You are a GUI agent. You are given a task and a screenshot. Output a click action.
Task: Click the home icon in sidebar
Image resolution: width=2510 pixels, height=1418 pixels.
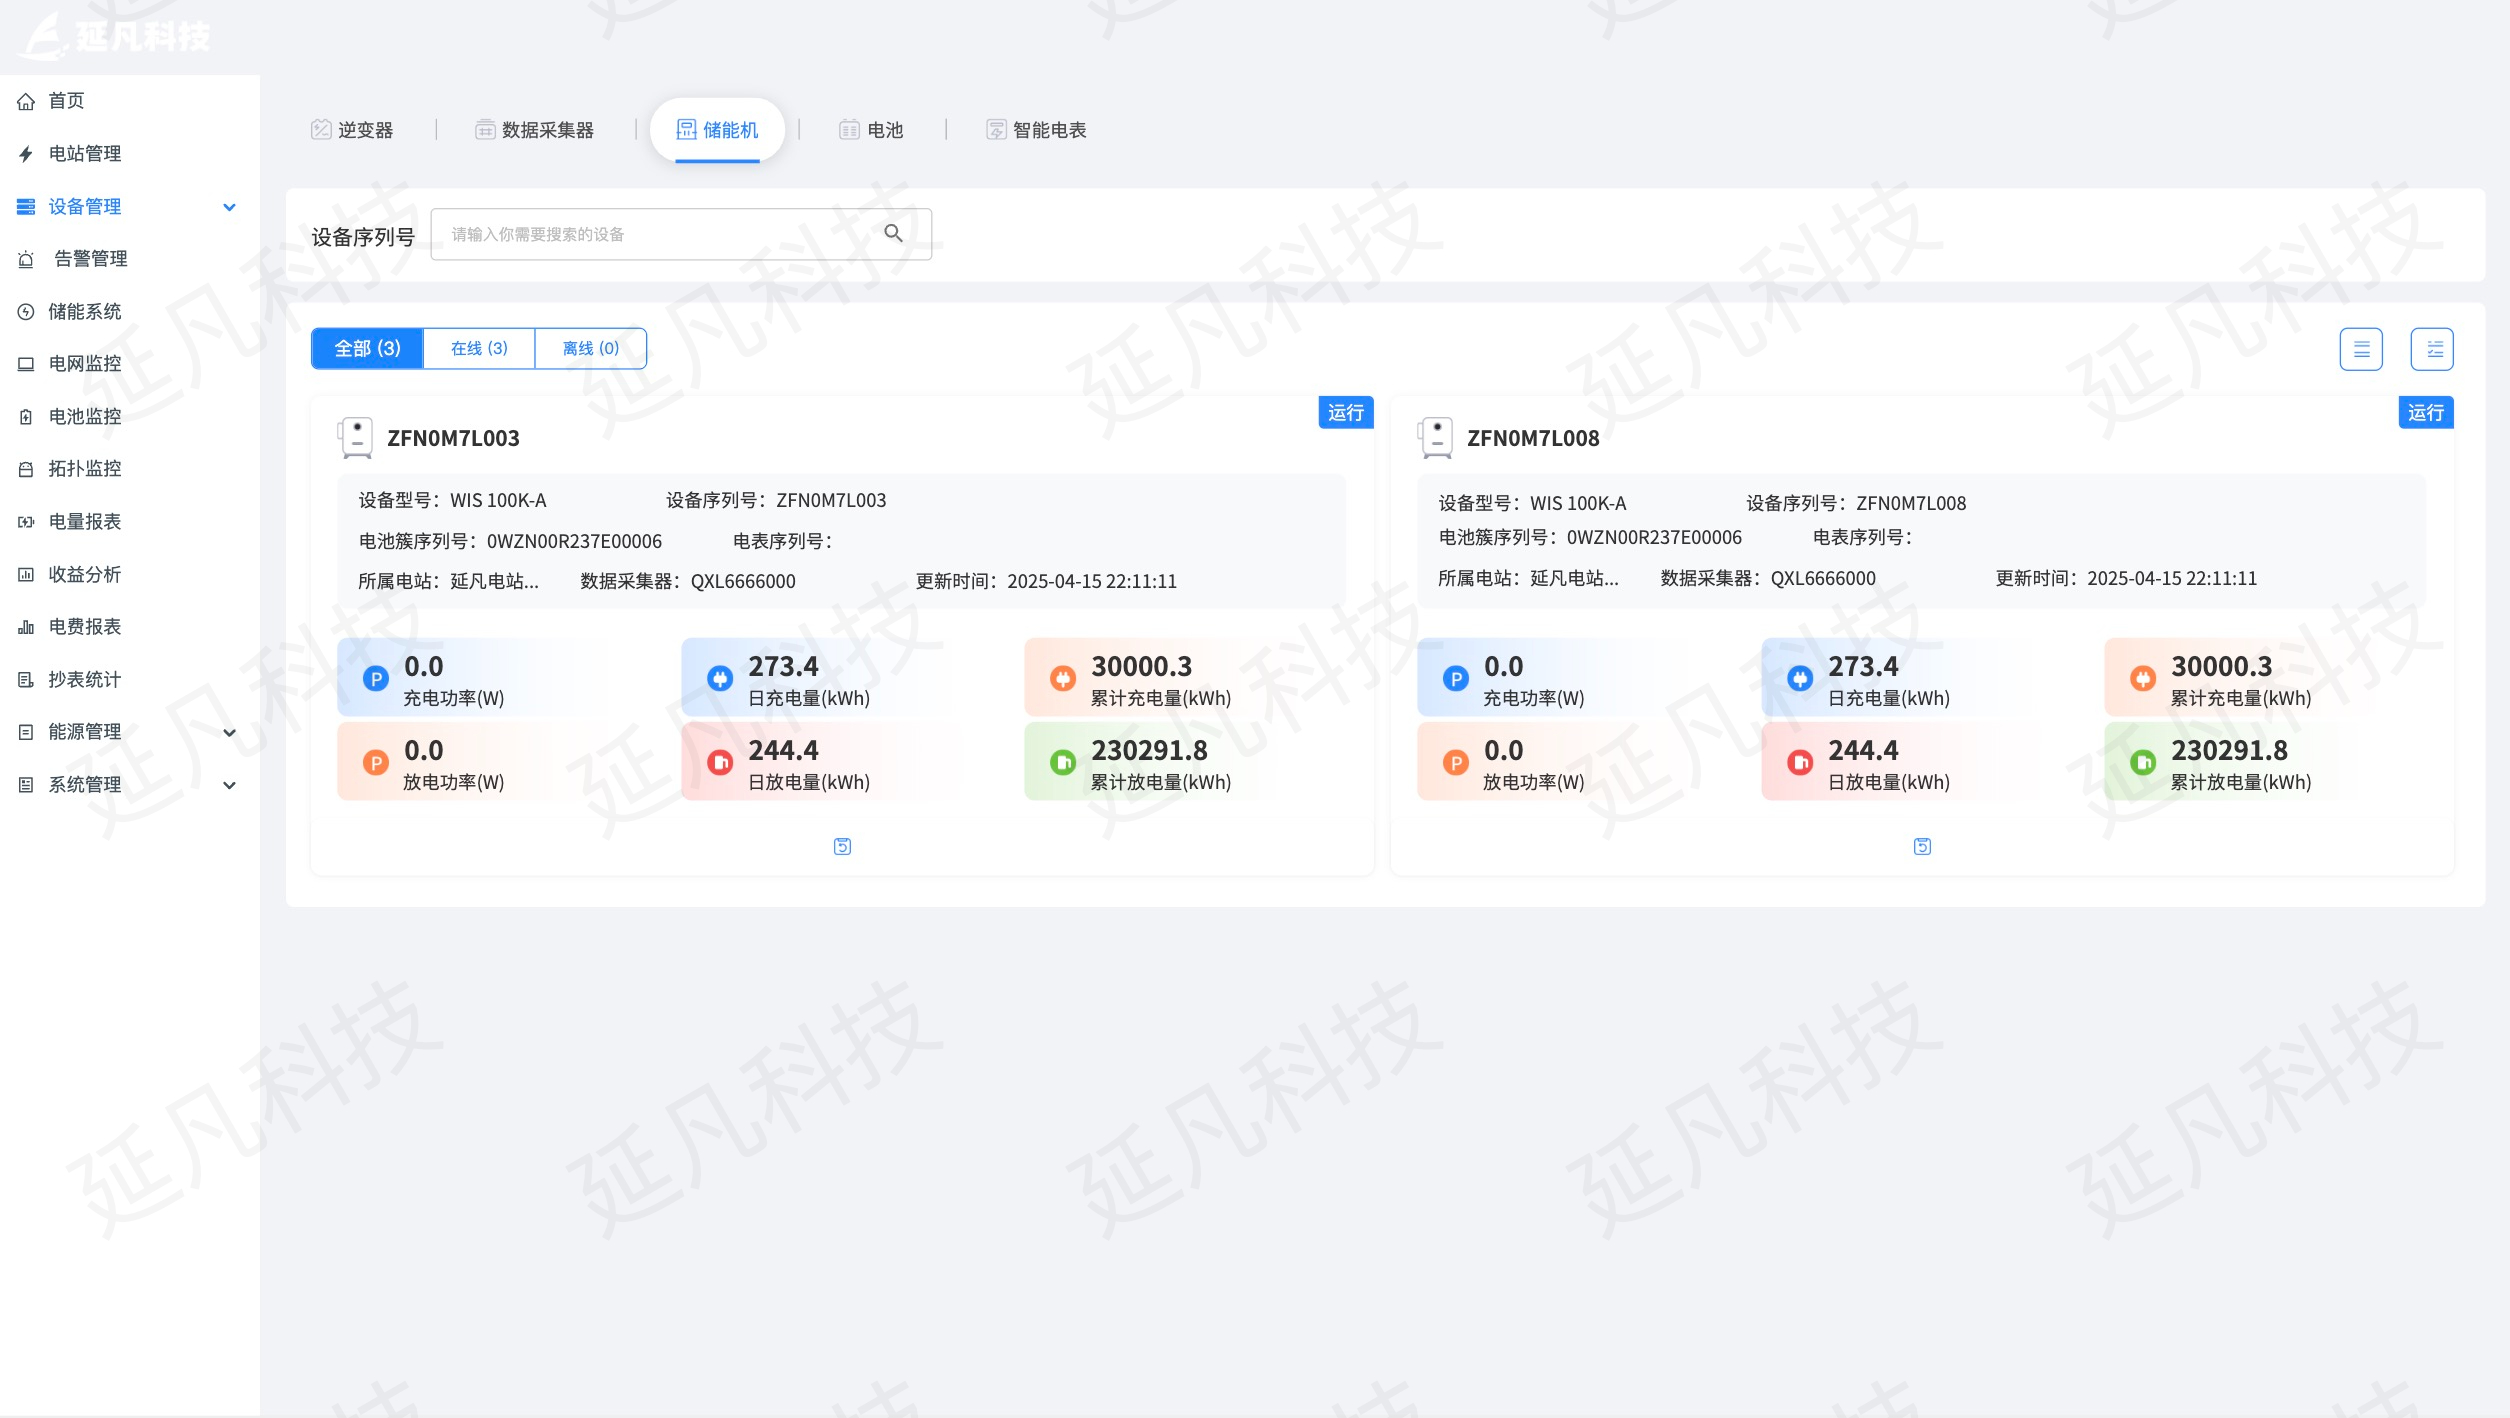coord(27,101)
